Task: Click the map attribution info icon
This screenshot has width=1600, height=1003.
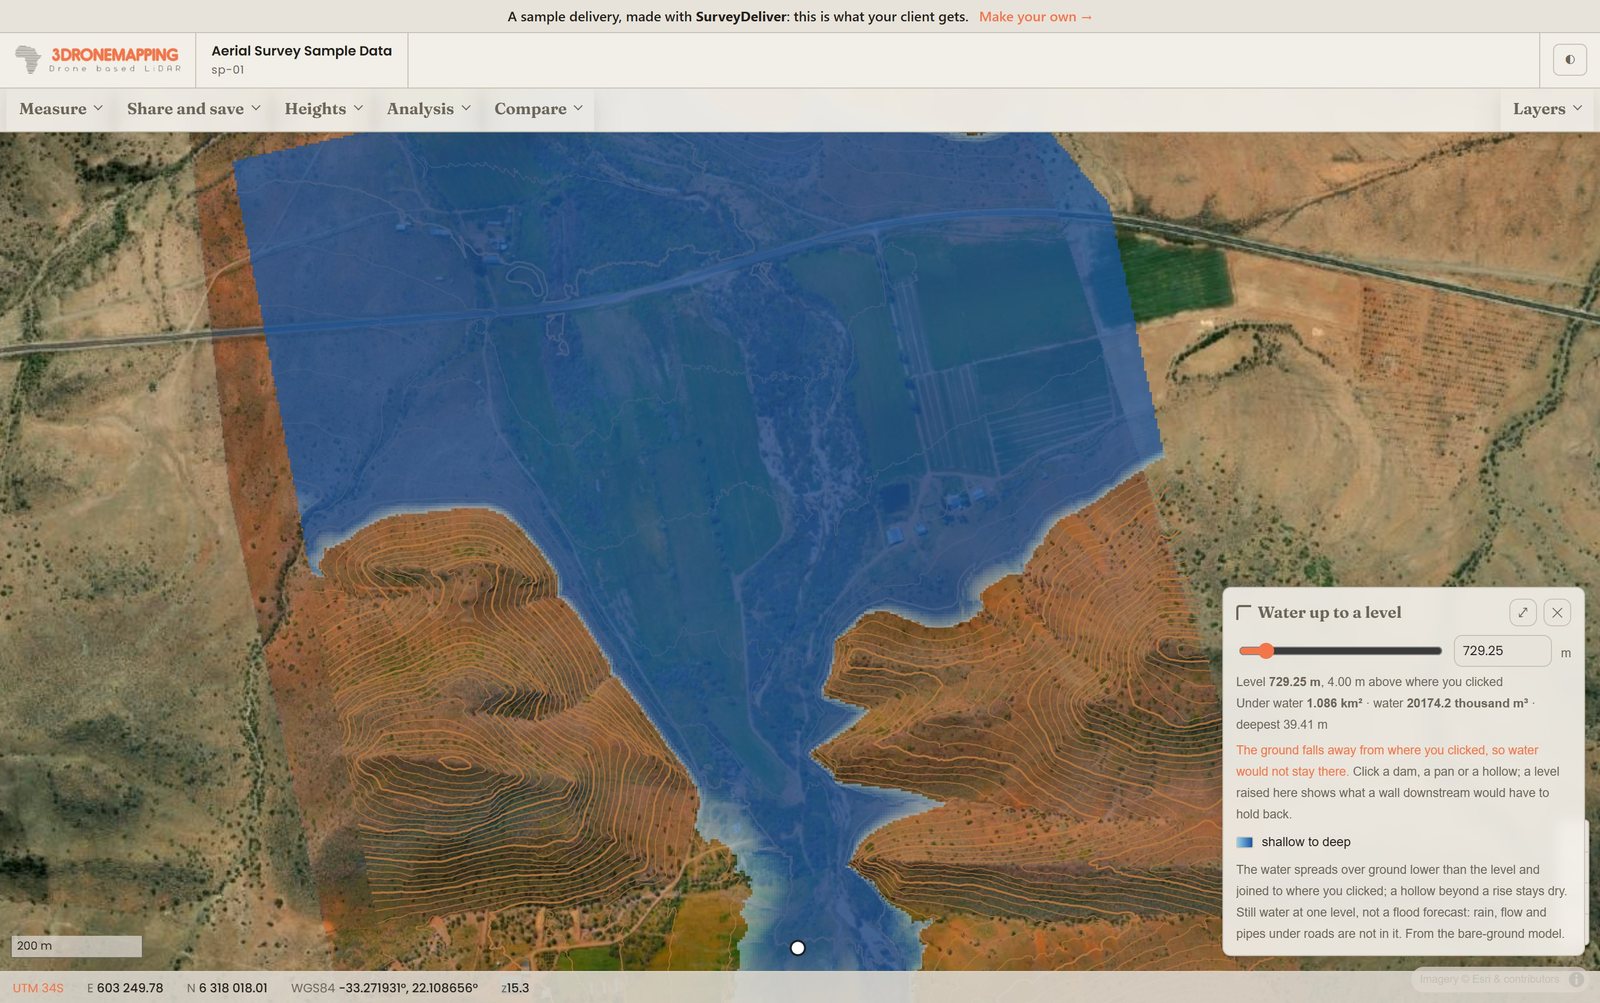Action: [x=1577, y=979]
